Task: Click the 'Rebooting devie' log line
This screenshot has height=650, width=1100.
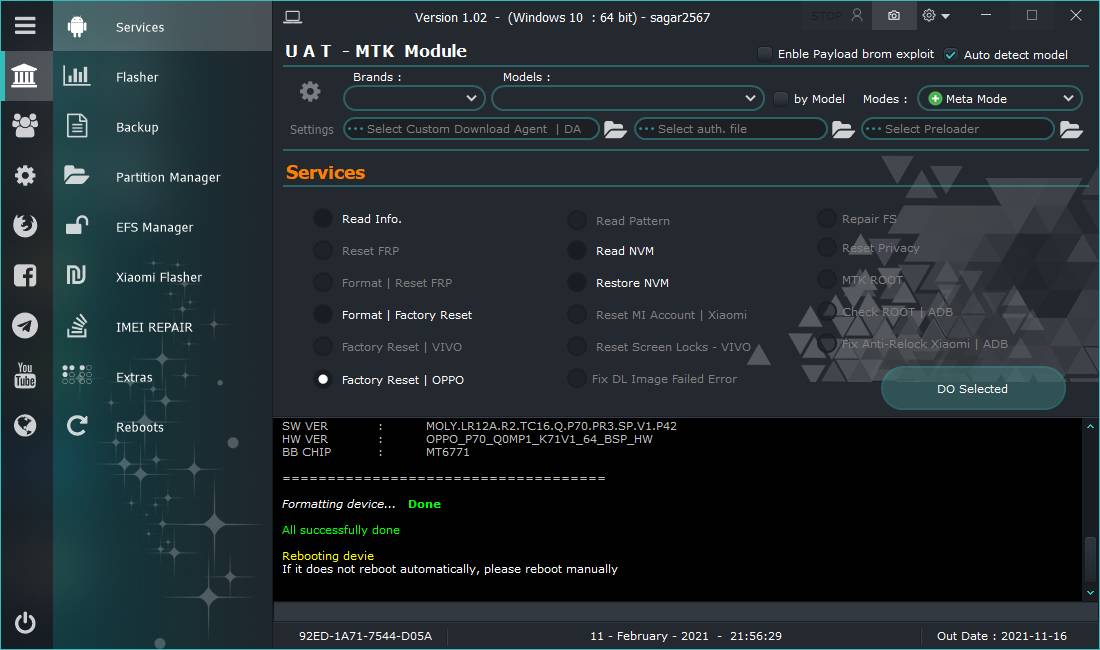Action: pos(328,556)
